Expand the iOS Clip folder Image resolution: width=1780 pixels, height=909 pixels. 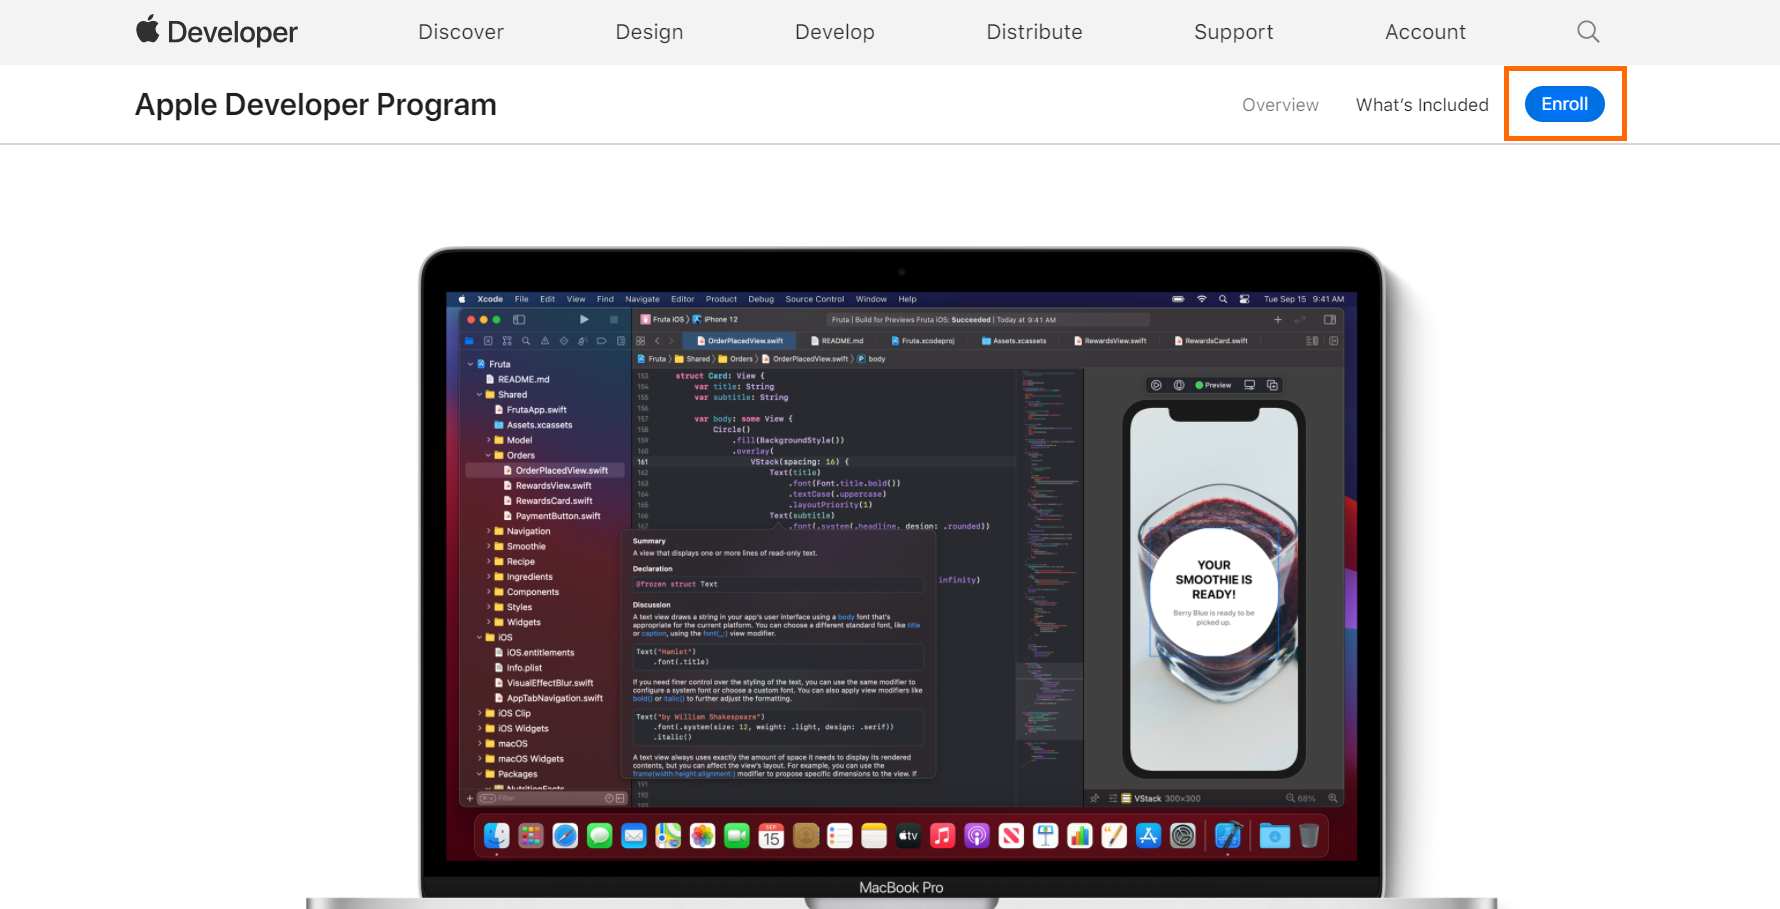click(x=480, y=713)
